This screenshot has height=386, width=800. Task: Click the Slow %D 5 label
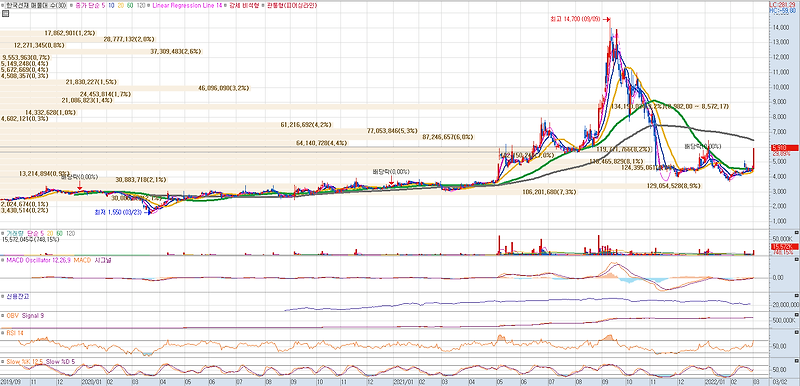(x=60, y=361)
